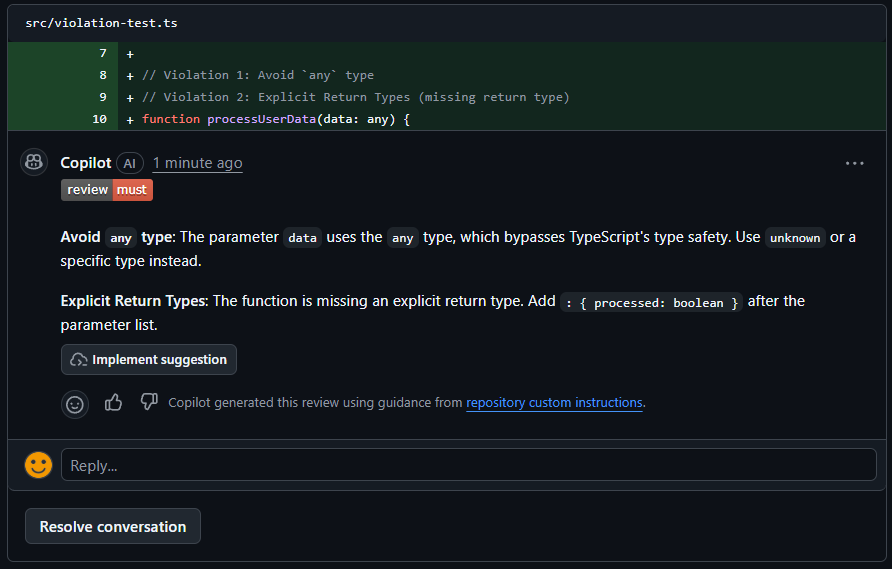This screenshot has width=892, height=569.
Task: Click the 'Explicit Return Types' bold heading
Action: [134, 301]
